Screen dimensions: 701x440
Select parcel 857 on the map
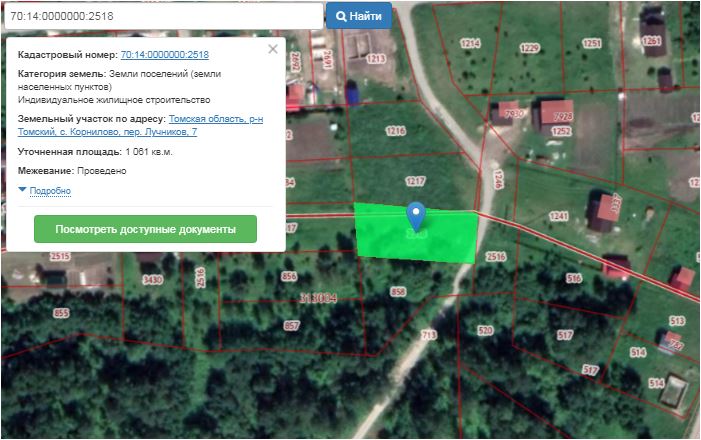tap(291, 326)
